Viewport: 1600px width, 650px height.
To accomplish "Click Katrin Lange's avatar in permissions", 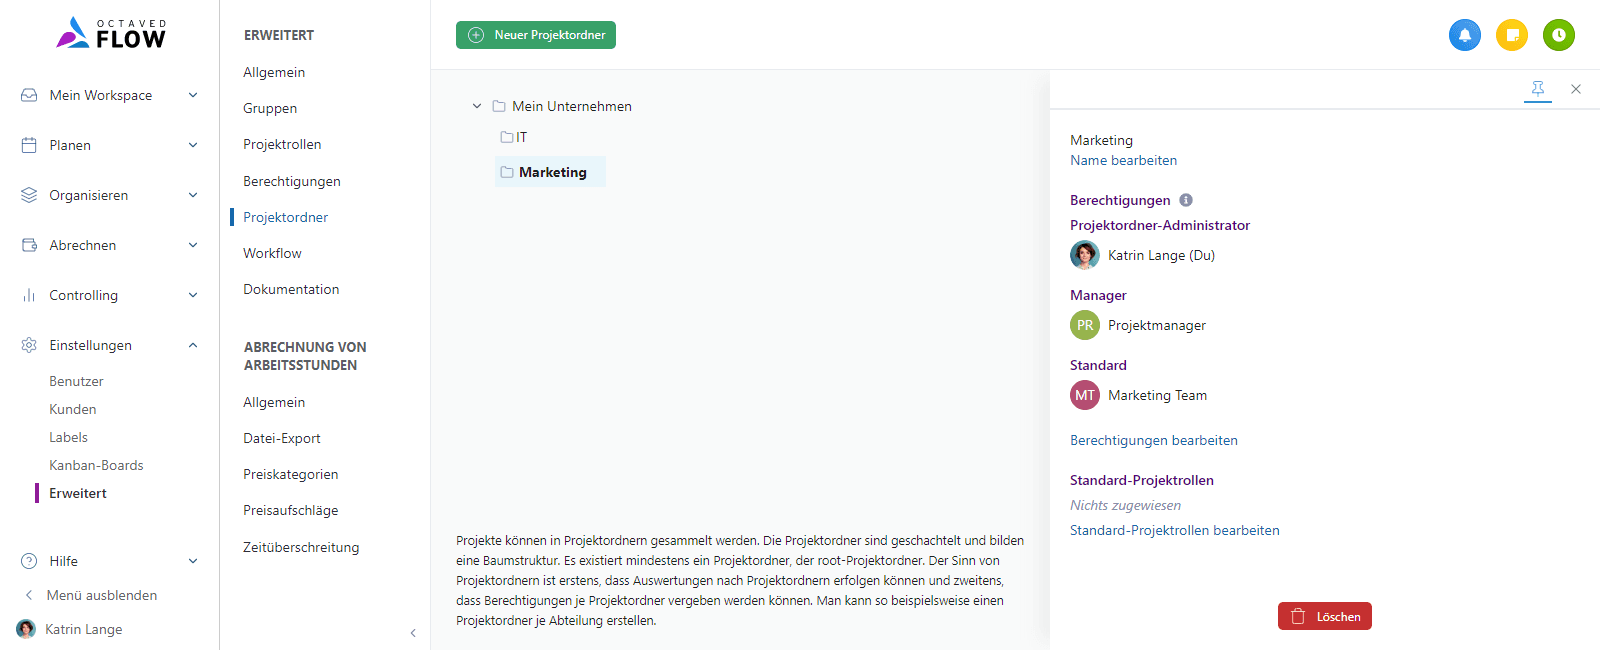I will (1084, 255).
